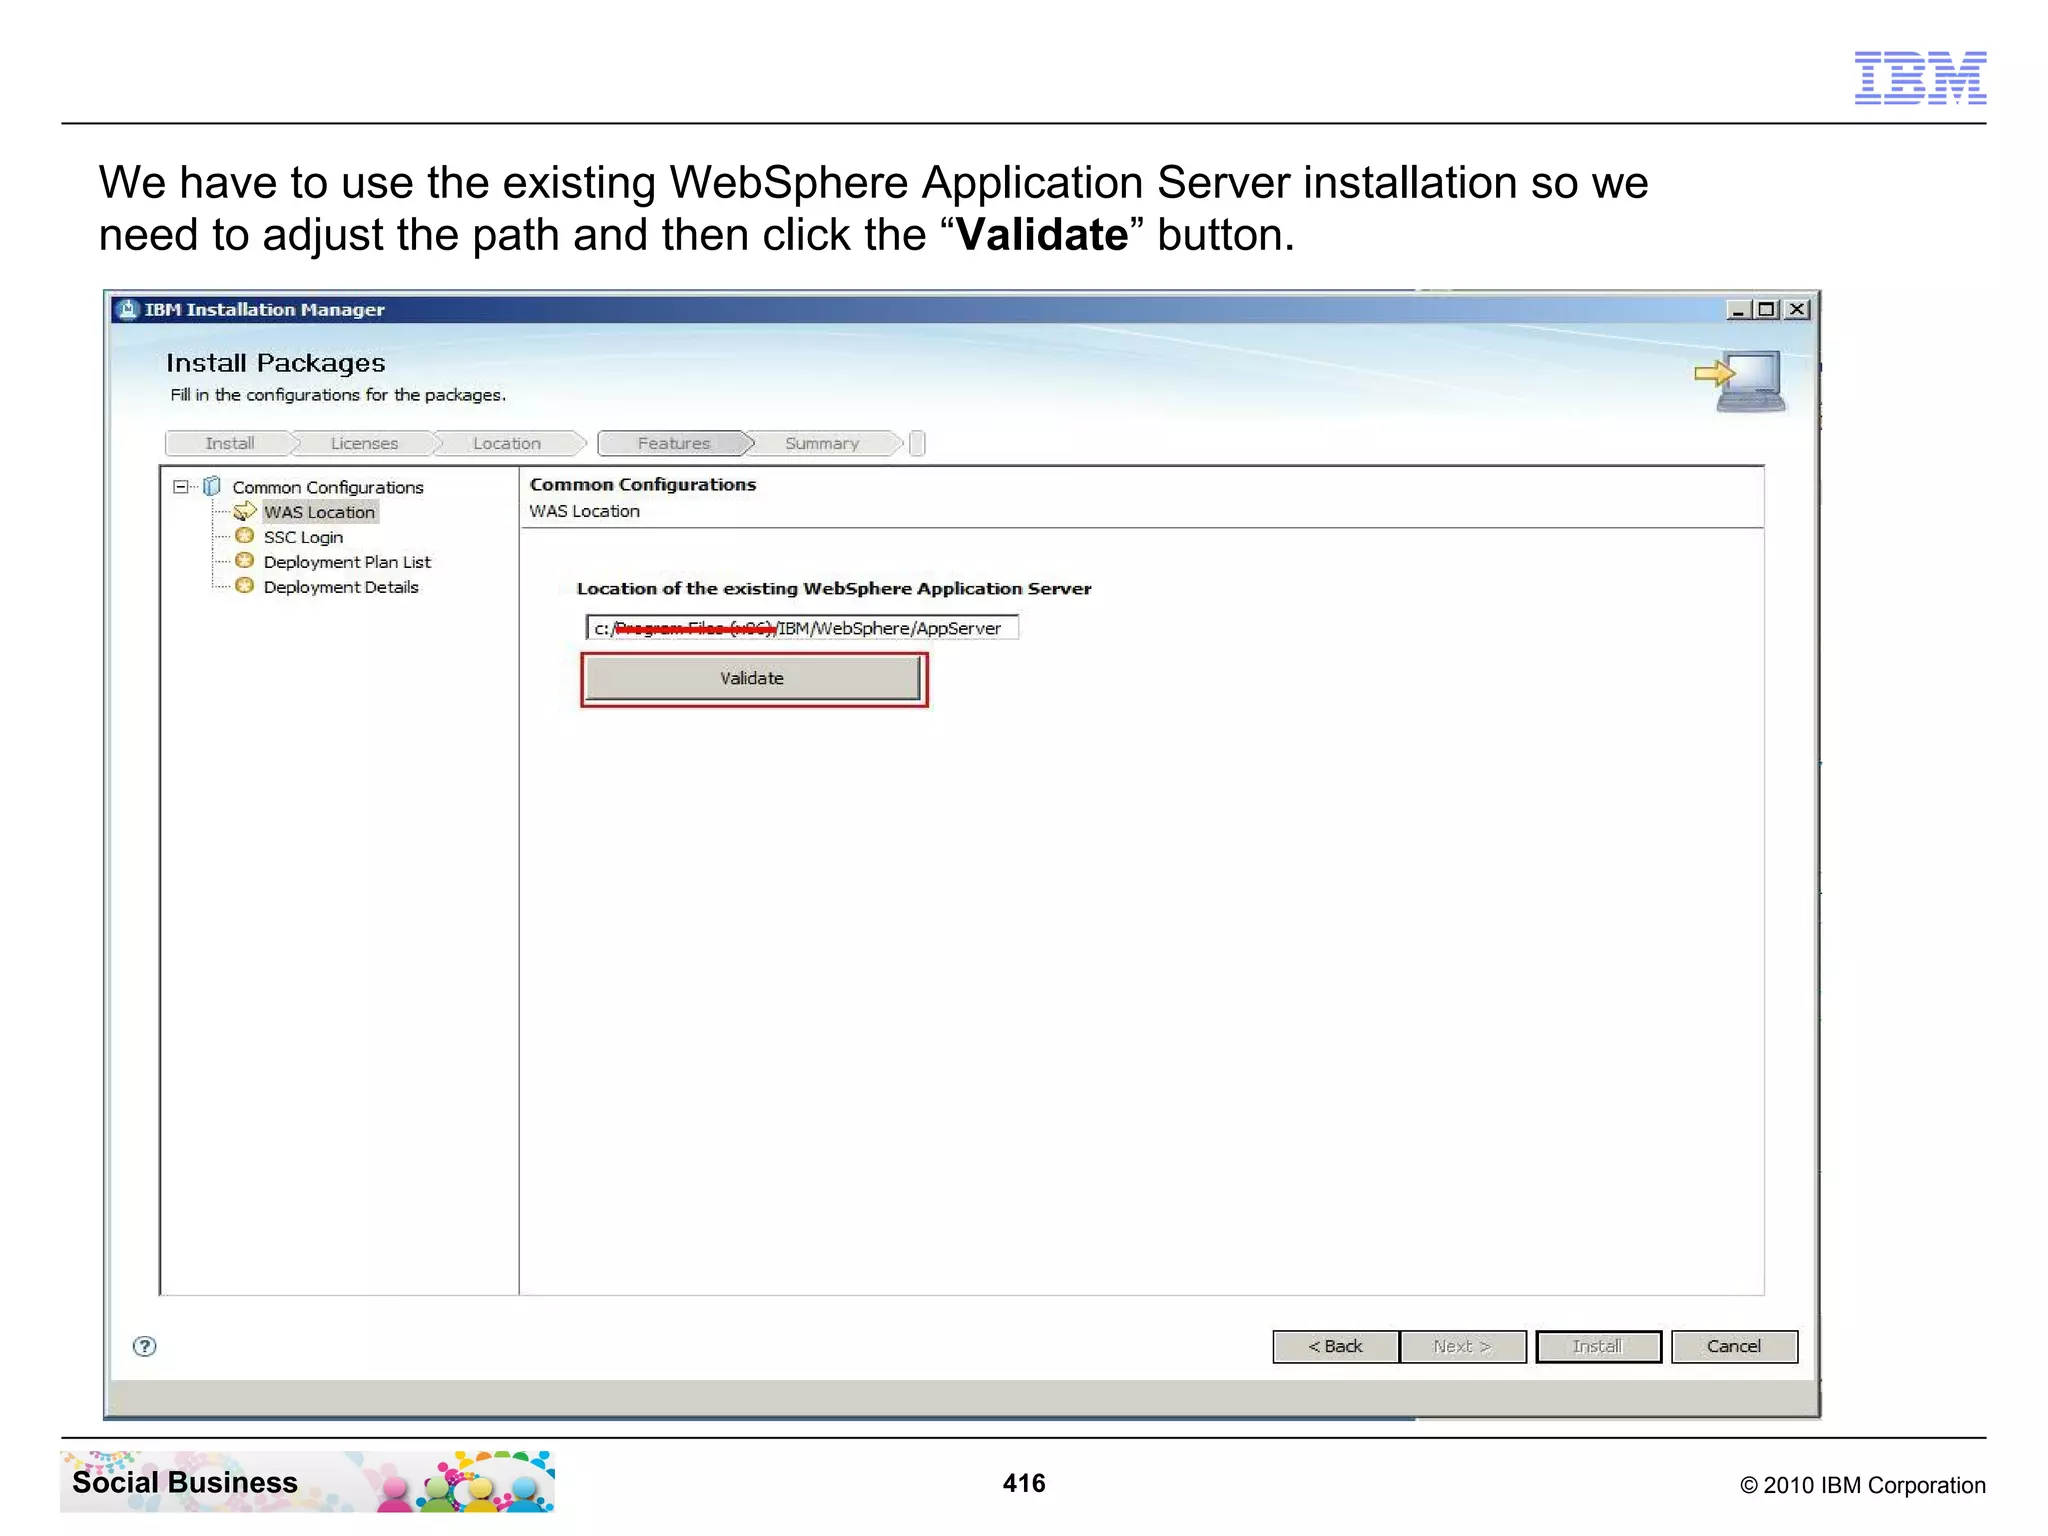Image resolution: width=2048 pixels, height=1536 pixels.
Task: Go to the Licenses wizard step
Action: click(364, 443)
